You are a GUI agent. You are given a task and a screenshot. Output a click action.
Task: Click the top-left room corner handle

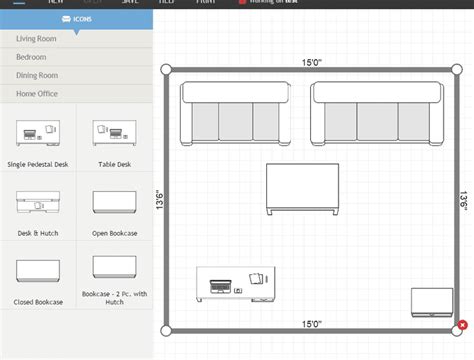166,70
